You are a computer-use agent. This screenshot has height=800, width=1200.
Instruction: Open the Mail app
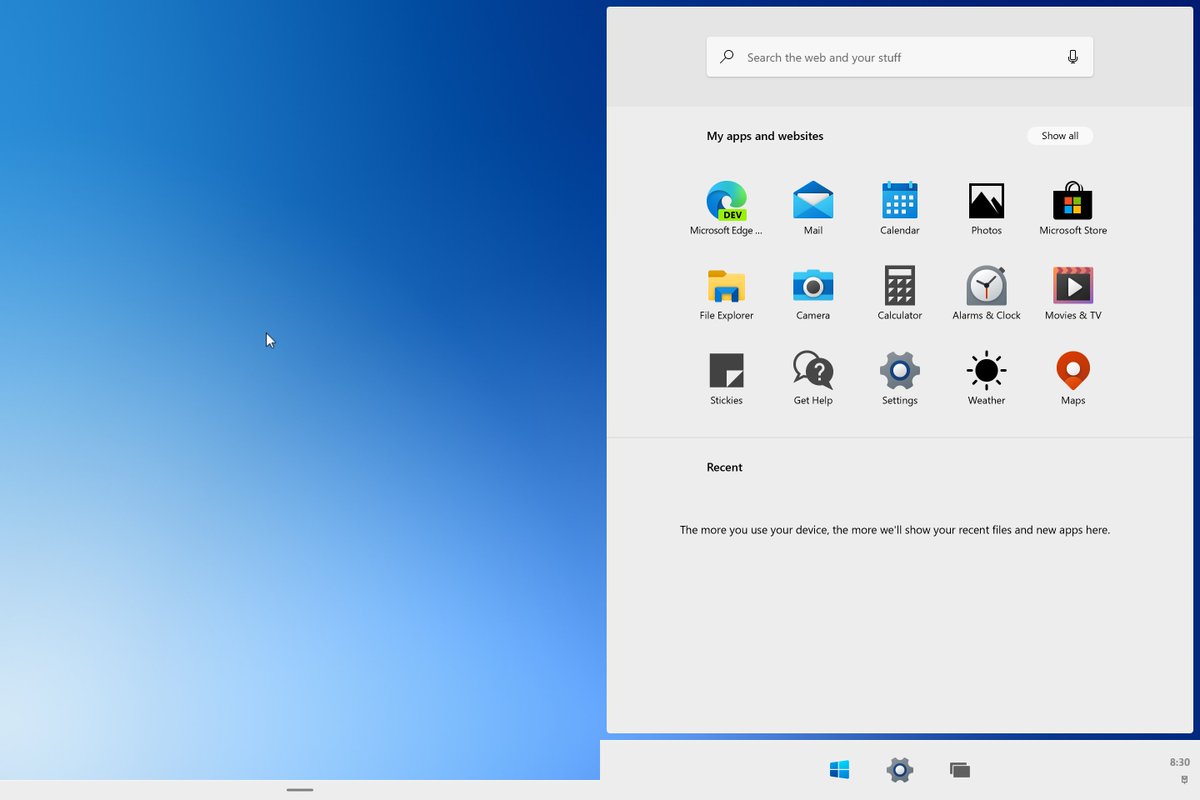pos(812,200)
